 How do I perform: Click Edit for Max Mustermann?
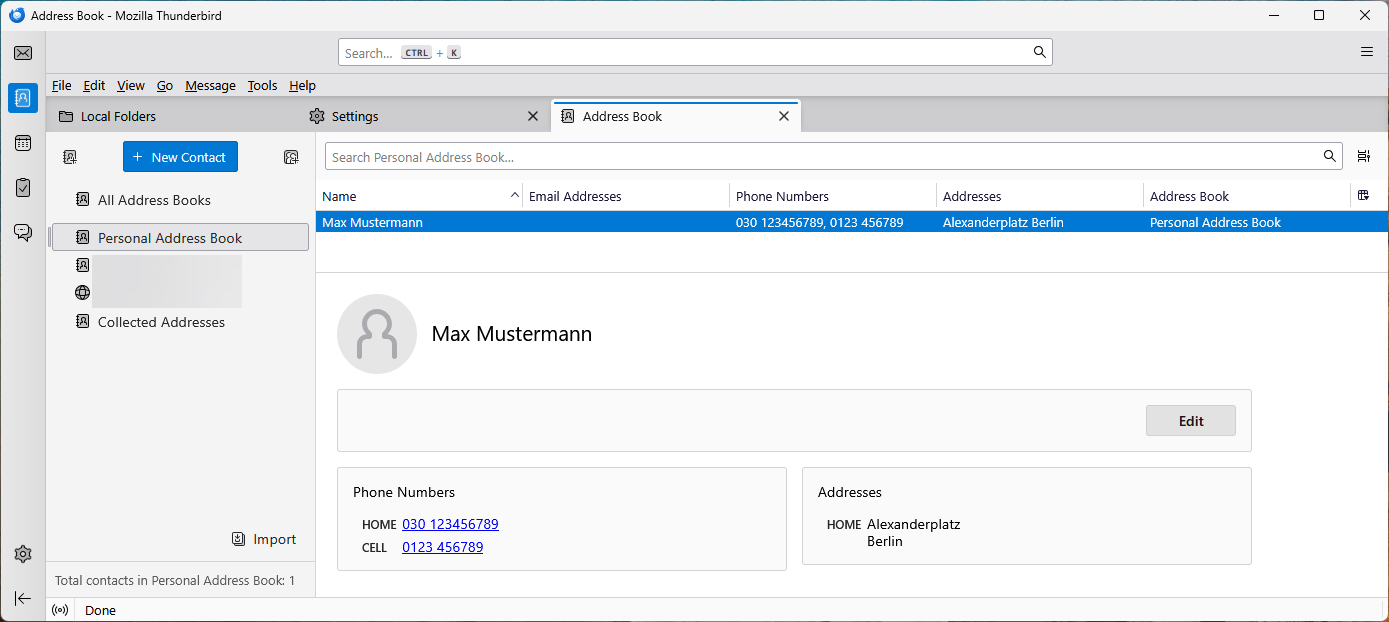pos(1190,421)
